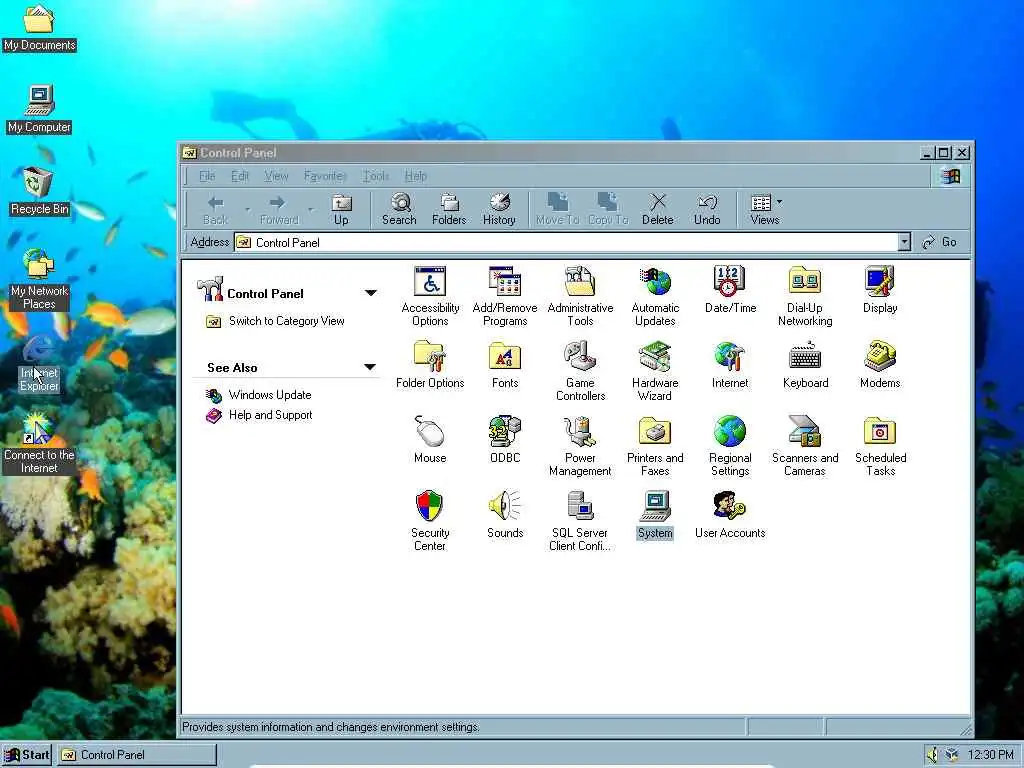Select My Network Places desktop icon

pos(39,280)
